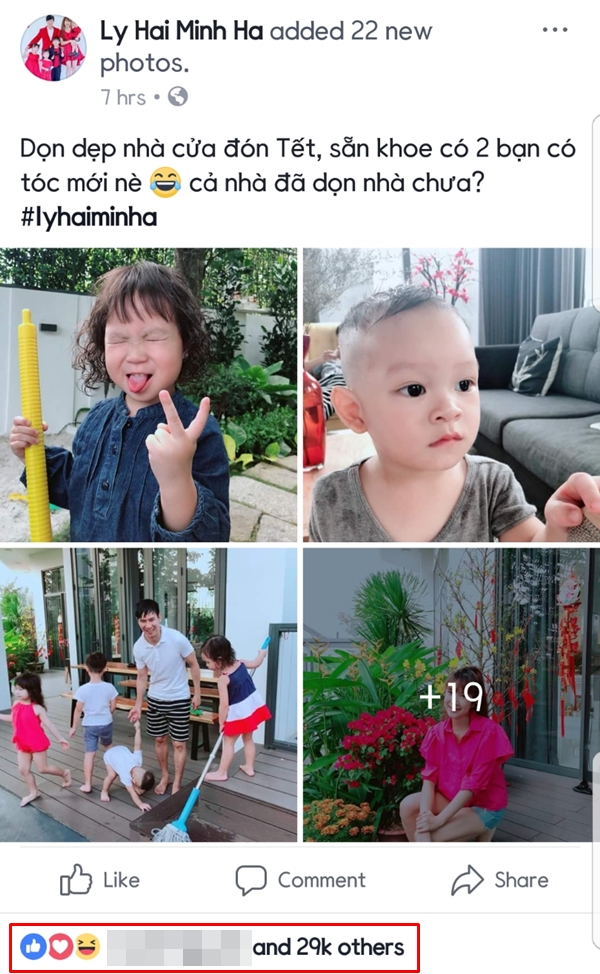
Task: Click the Comment speech bubble icon
Action: (251, 880)
